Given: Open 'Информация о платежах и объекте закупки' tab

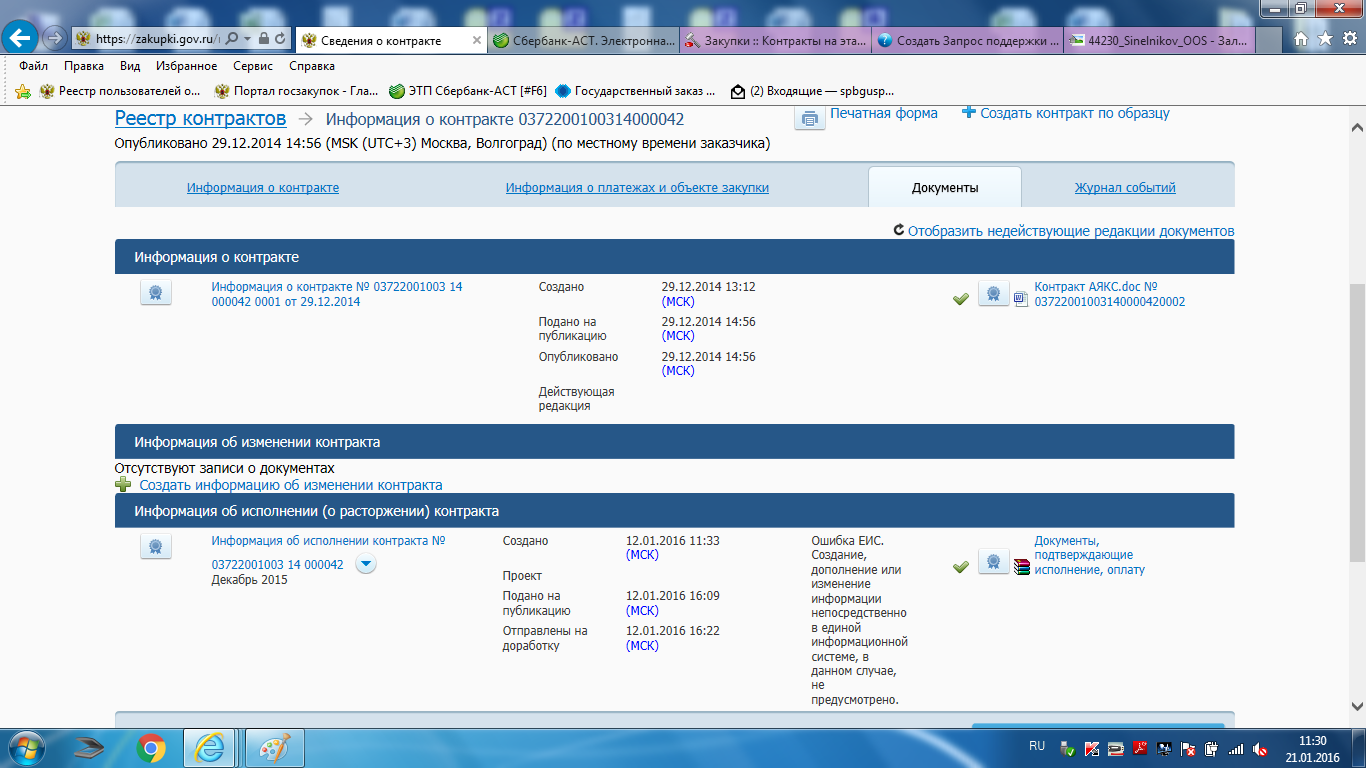Looking at the screenshot, I should click(637, 187).
